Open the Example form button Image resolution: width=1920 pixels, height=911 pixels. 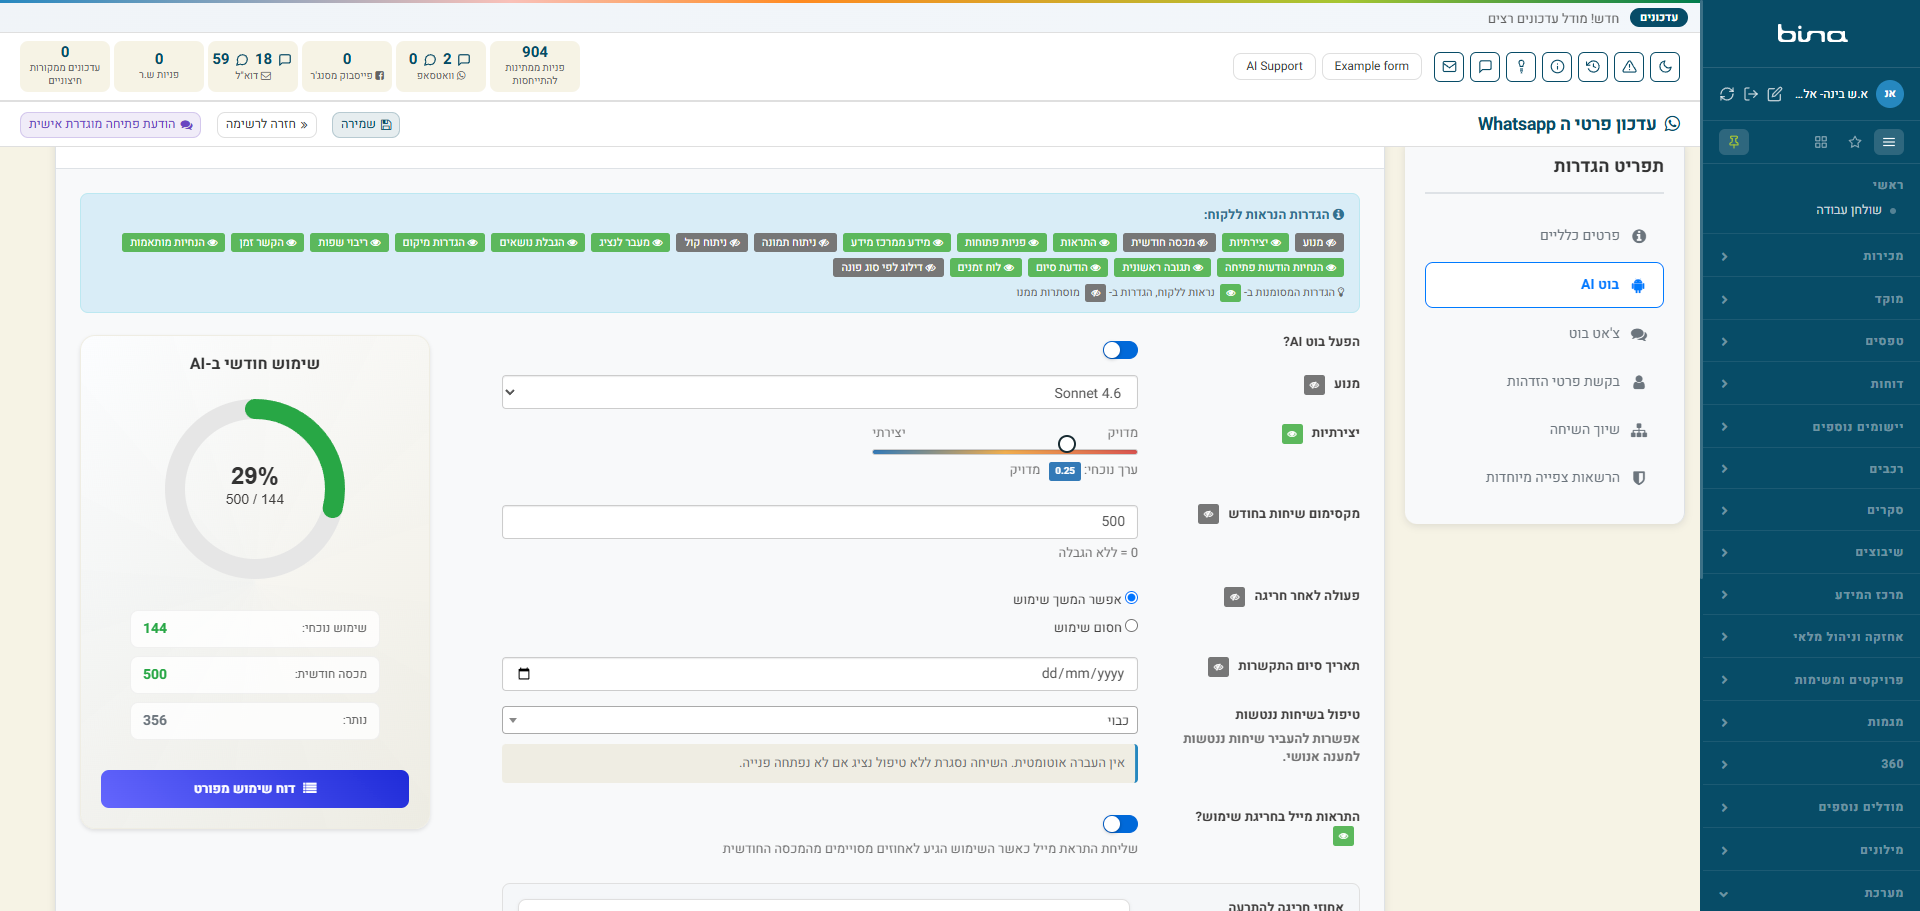[1371, 67]
